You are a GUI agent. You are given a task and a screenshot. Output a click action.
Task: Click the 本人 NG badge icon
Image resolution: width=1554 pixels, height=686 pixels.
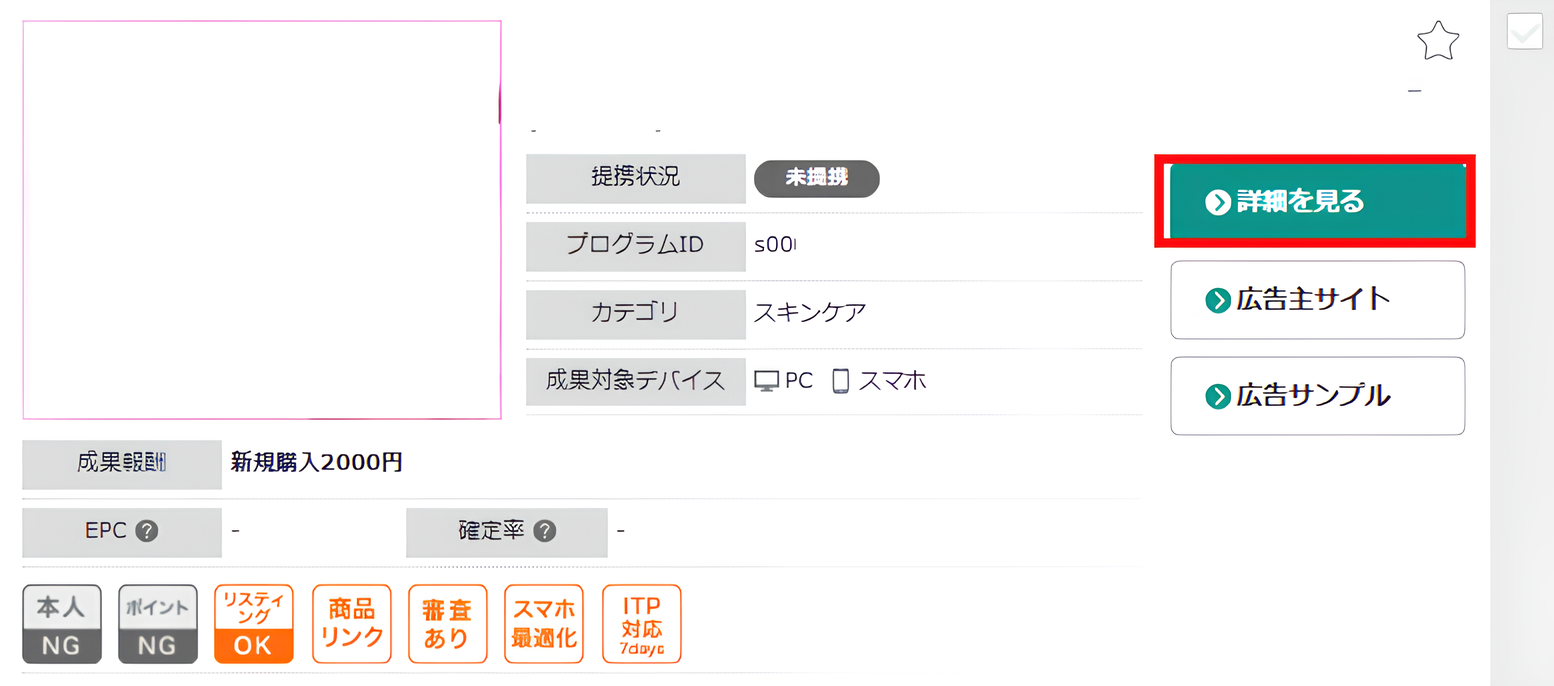(62, 624)
